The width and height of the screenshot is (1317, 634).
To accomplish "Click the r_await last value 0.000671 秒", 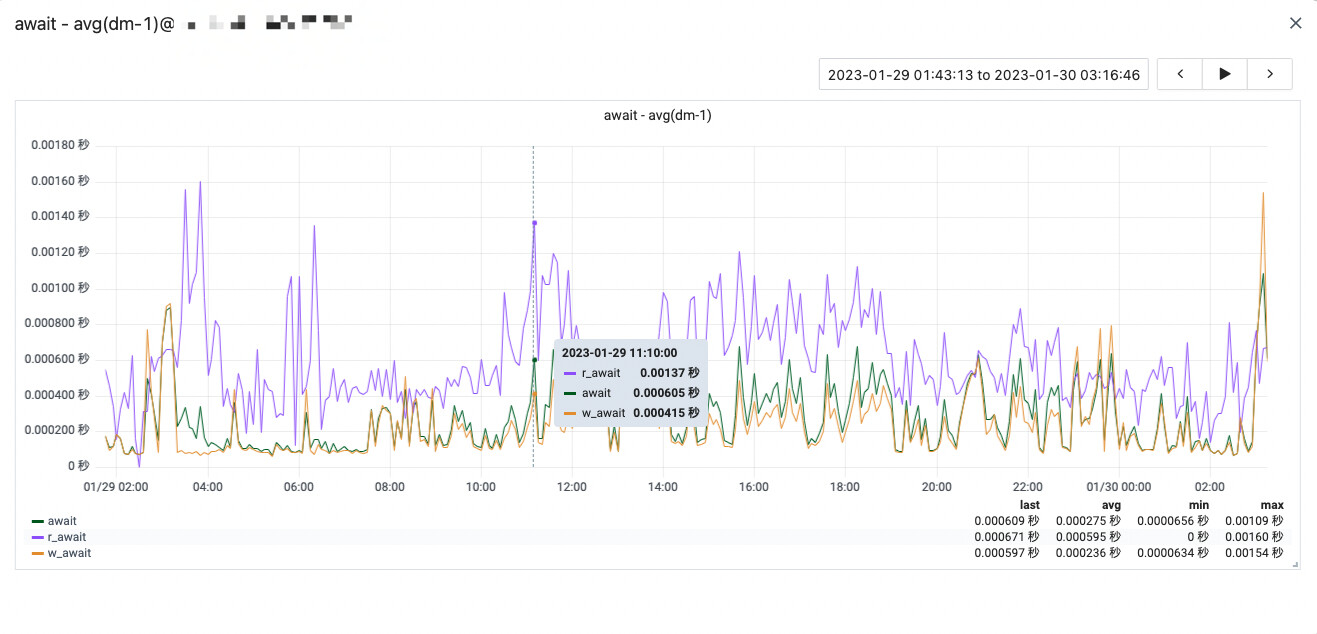I will 1007,537.
